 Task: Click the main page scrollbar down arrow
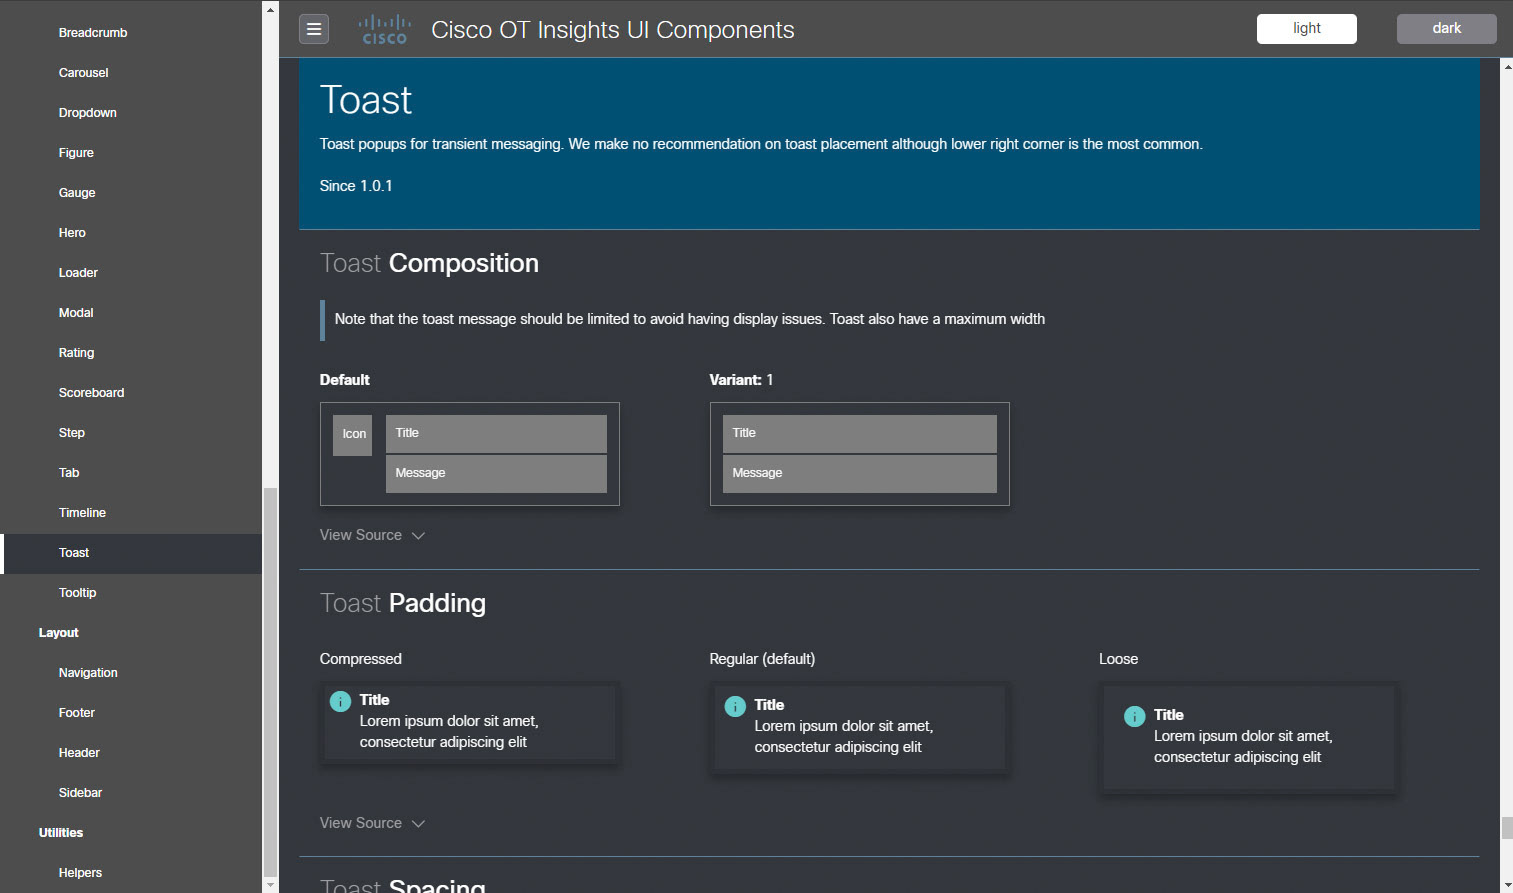pos(1507,885)
